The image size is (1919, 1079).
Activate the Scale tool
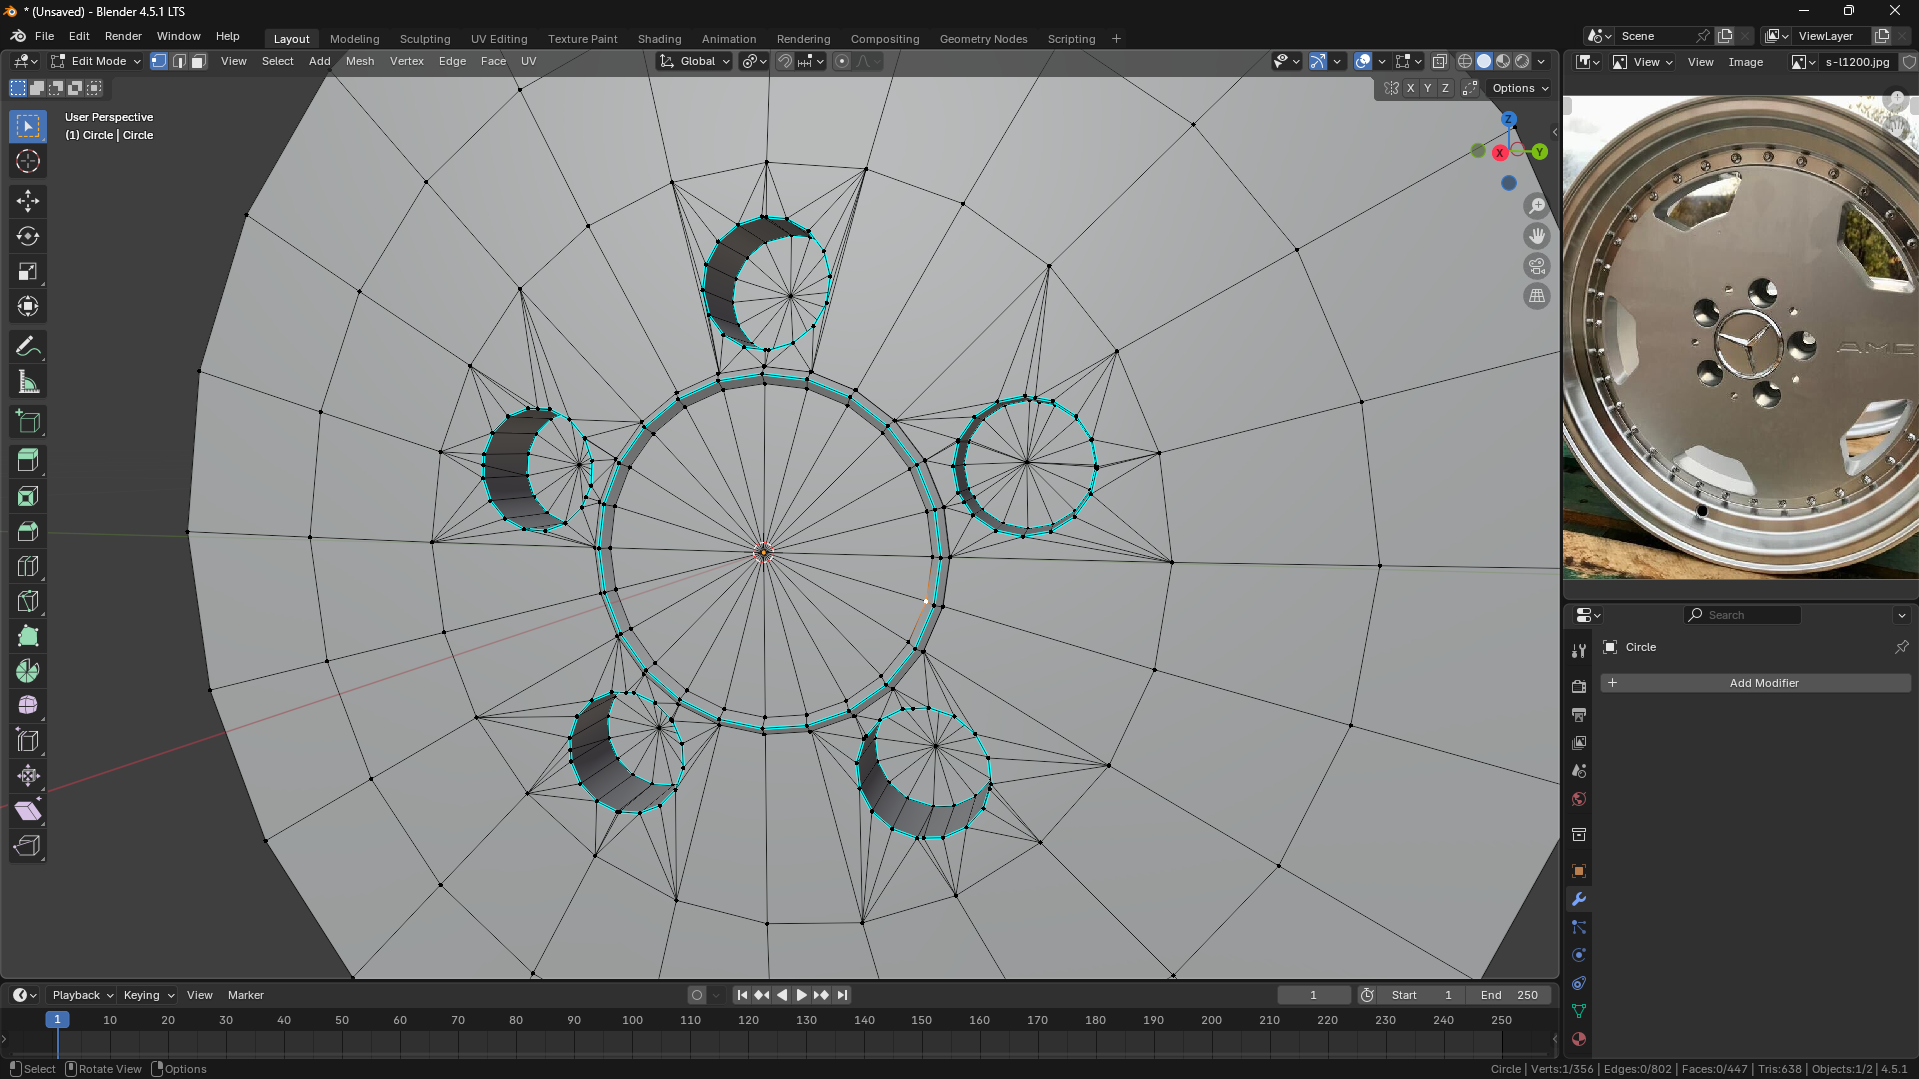28,271
